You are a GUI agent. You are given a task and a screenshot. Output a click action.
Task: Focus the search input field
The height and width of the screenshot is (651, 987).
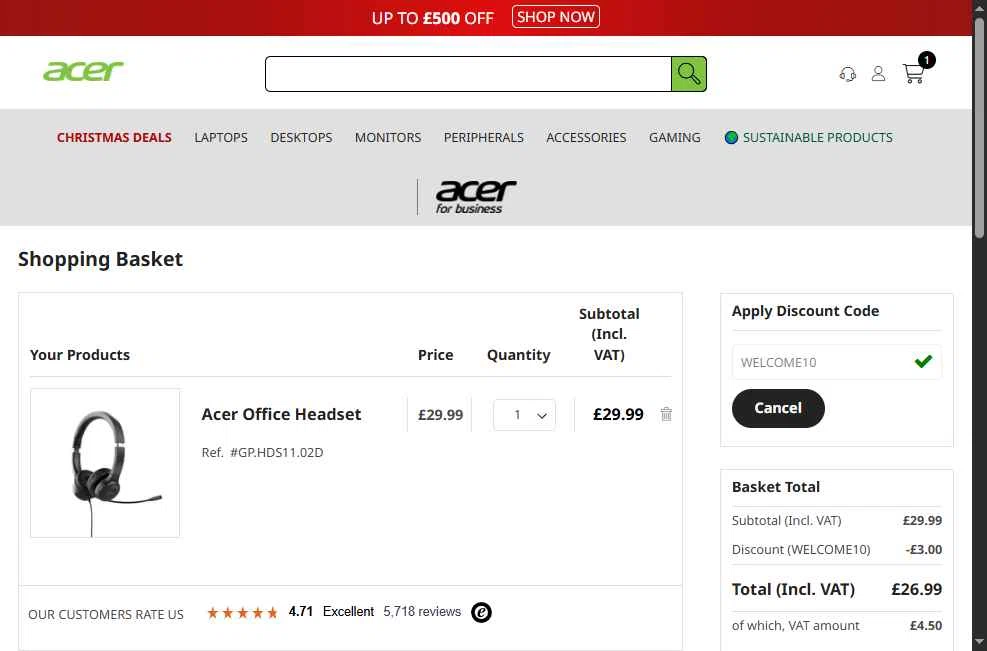click(468, 74)
